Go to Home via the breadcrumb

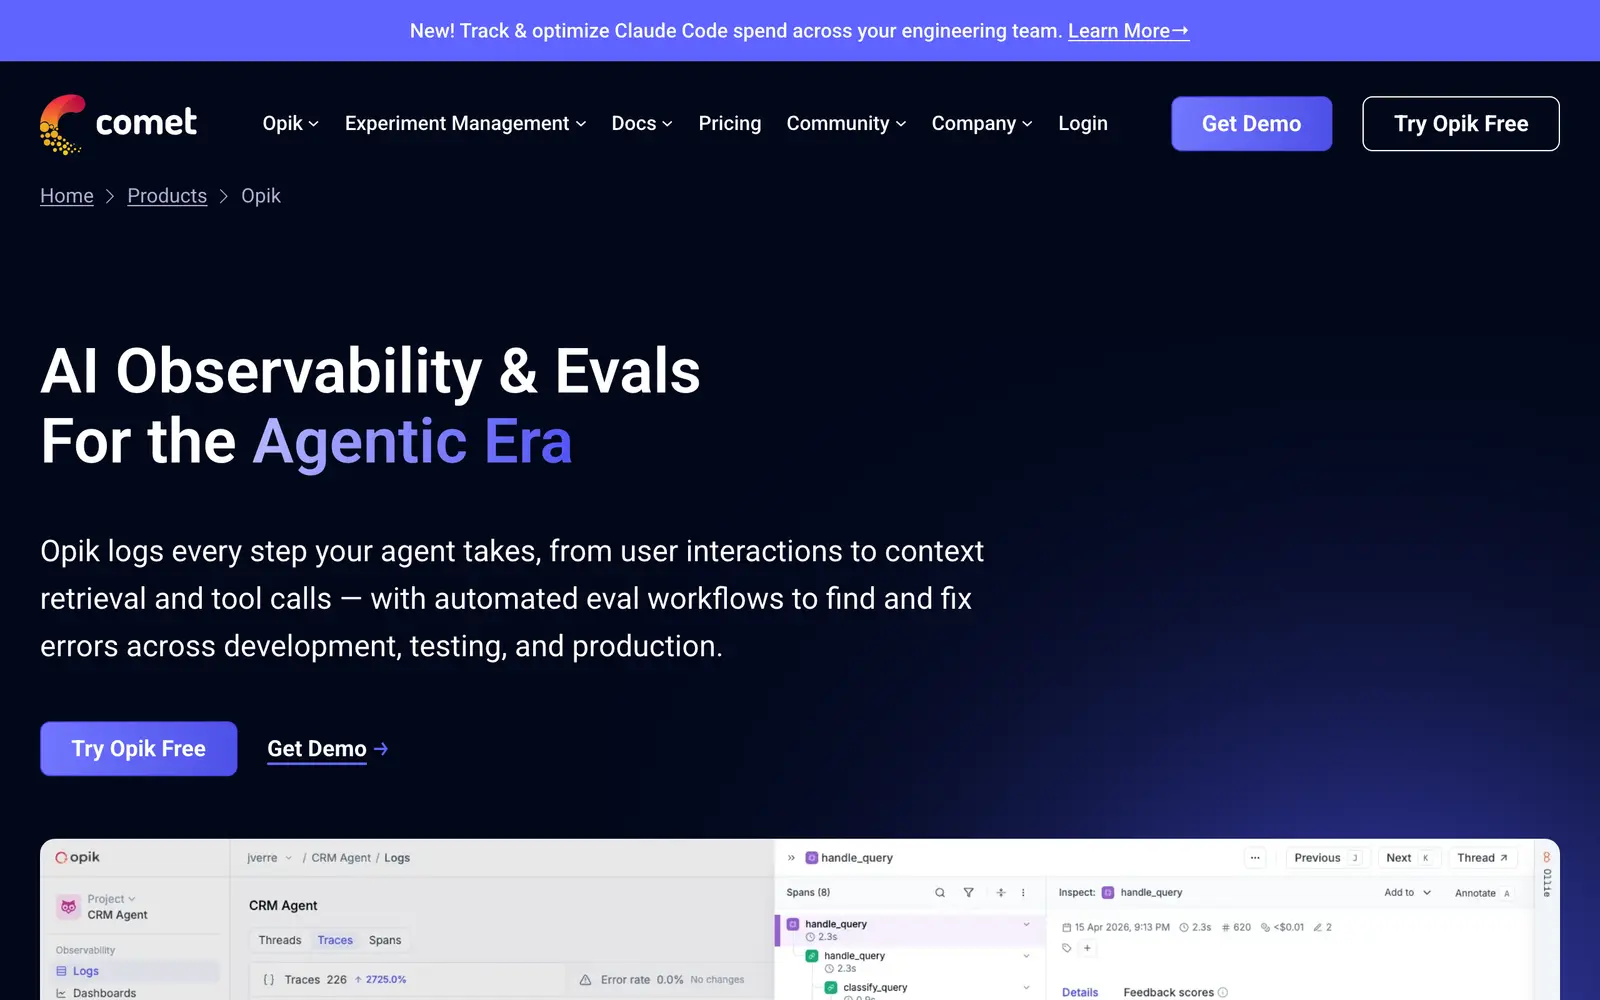(67, 196)
